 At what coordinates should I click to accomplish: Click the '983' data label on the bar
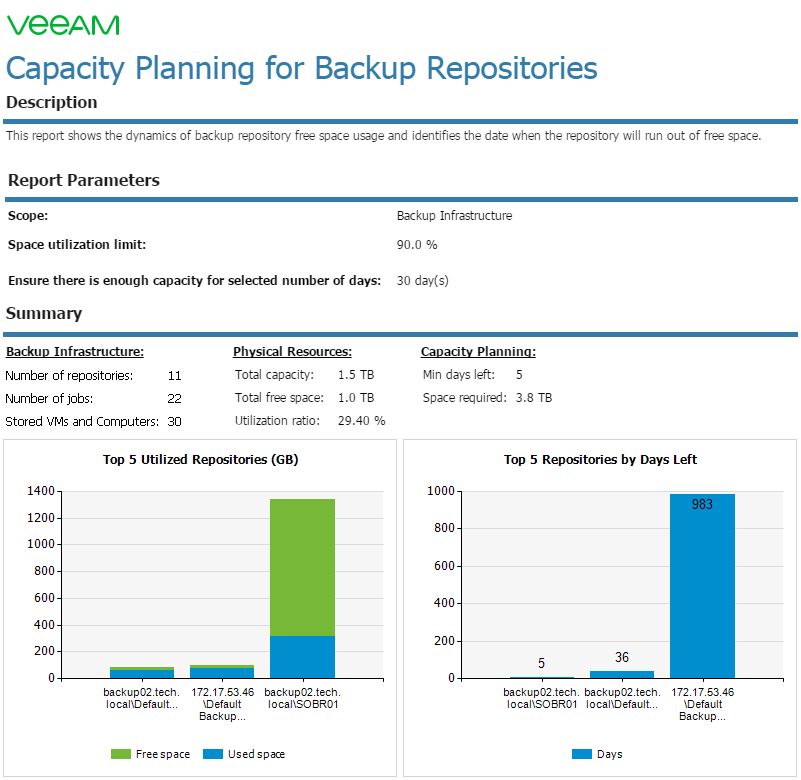[702, 505]
